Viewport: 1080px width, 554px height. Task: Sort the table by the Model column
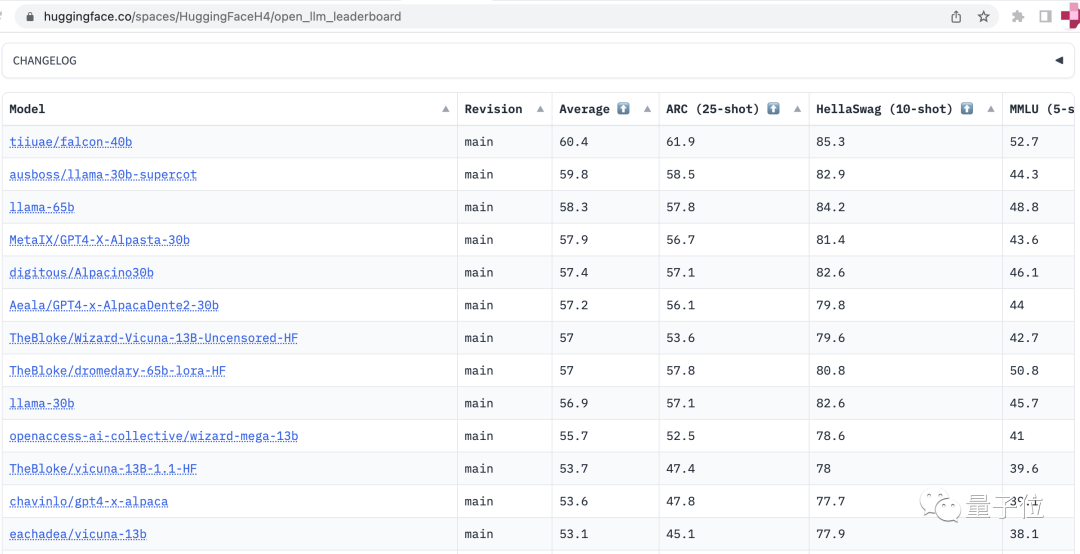coord(446,109)
